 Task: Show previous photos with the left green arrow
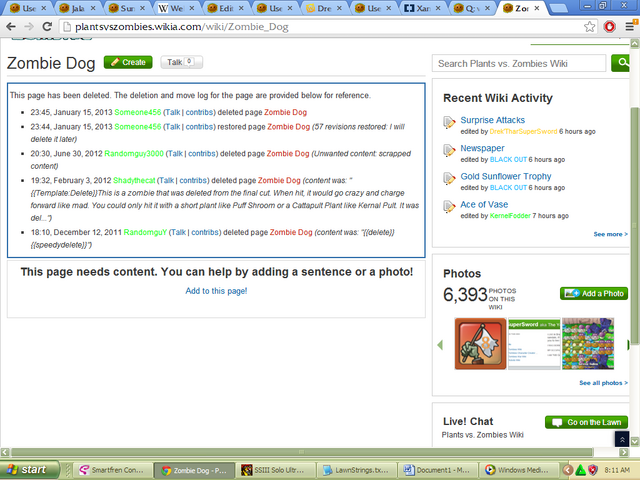click(440, 345)
